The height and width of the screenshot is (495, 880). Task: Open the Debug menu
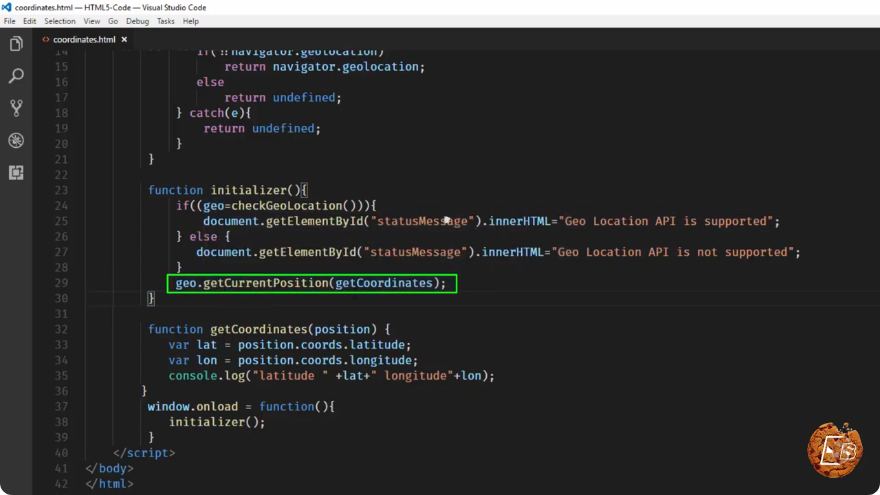(138, 21)
